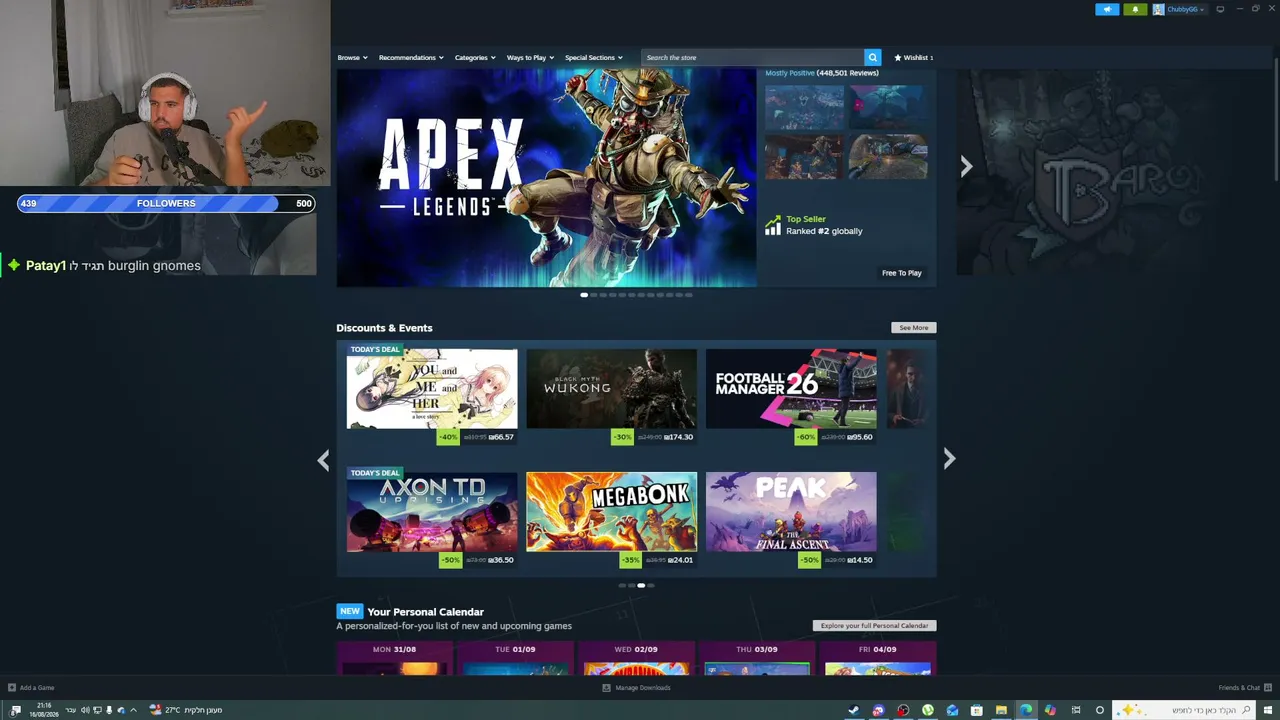Show next featured game in main carousel
This screenshot has height=720, width=1280.
pos(966,167)
